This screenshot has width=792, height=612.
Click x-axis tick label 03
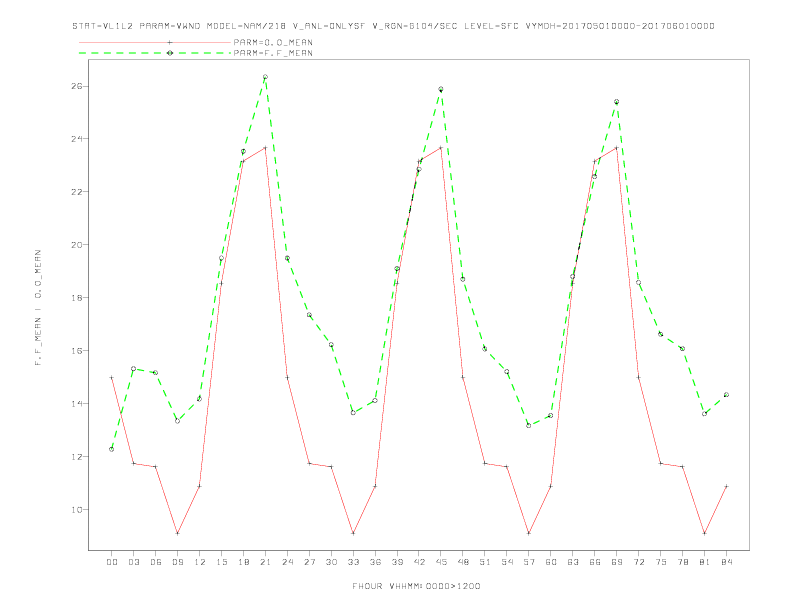(133, 562)
